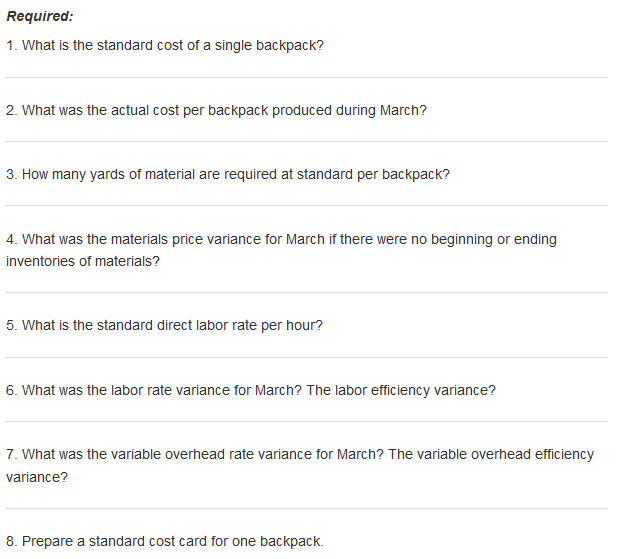Viewport: 635px width, 559px height.
Task: Click question 8 about standard cost card
Action: (165, 542)
